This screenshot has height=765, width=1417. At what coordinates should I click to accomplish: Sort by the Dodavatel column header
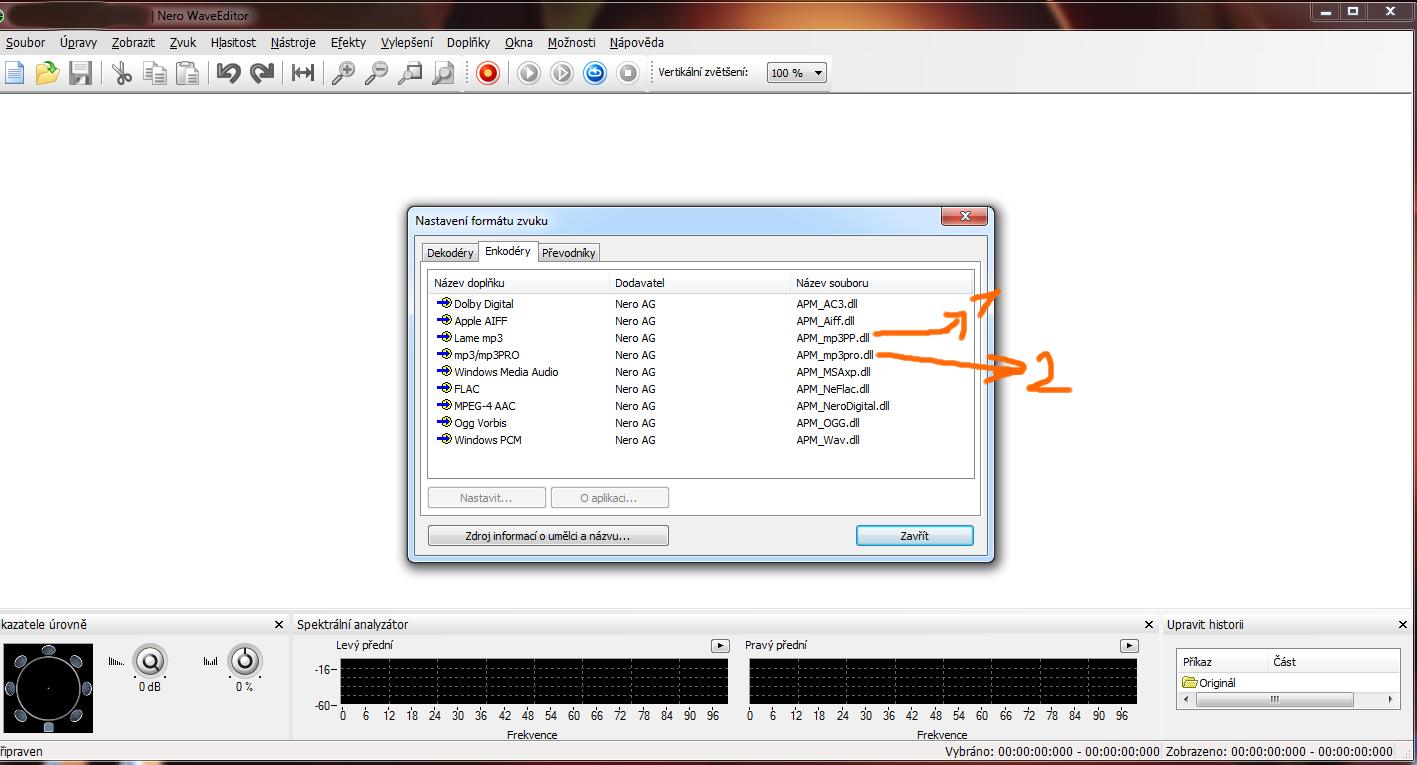click(x=700, y=283)
